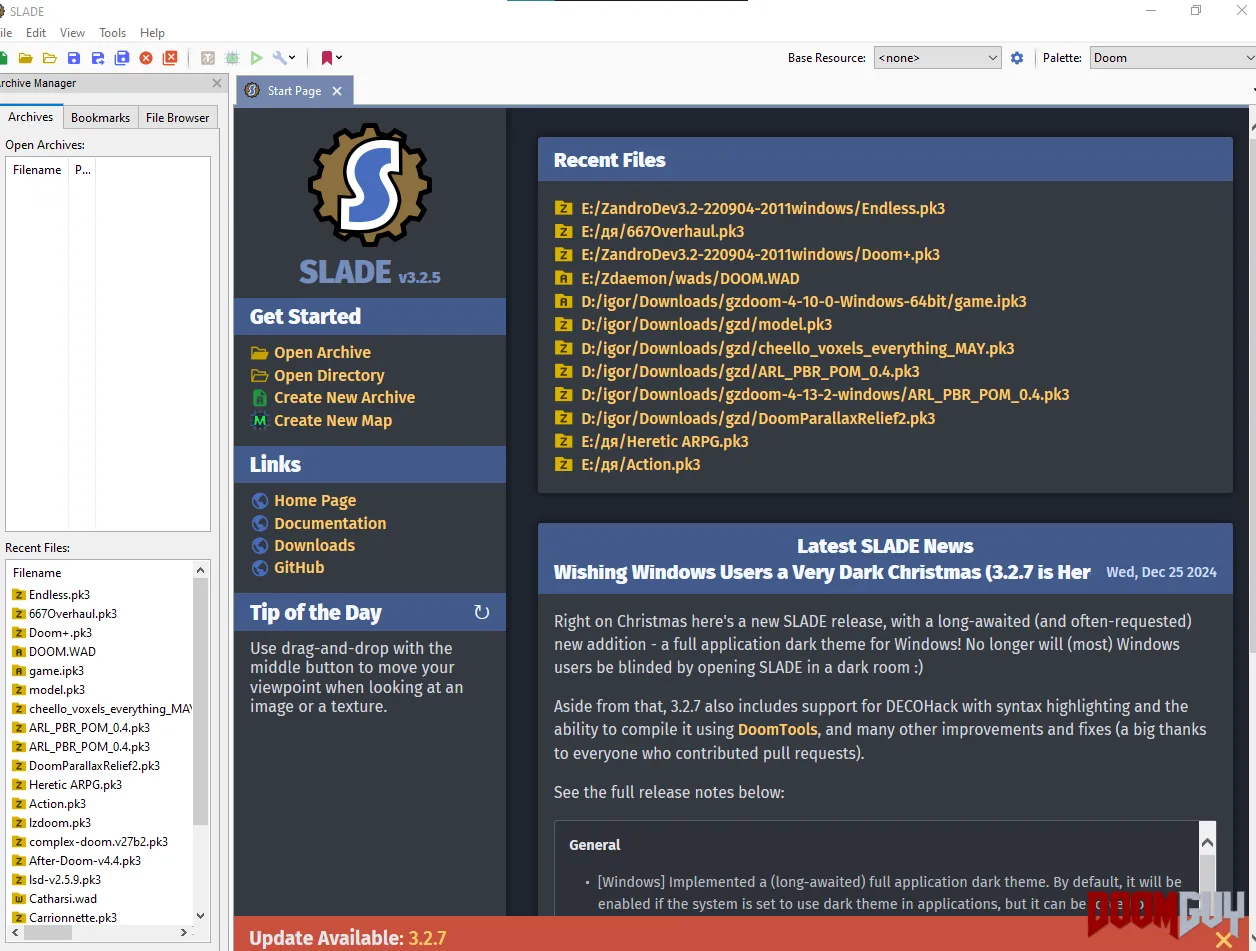The image size is (1256, 951).
Task: Dismiss the Update Available 3.2.7 banner
Action: point(1223,939)
